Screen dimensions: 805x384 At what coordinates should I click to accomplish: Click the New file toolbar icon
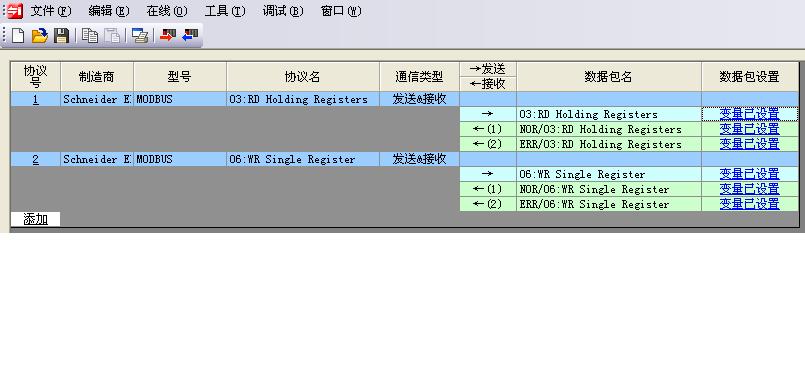coord(18,35)
